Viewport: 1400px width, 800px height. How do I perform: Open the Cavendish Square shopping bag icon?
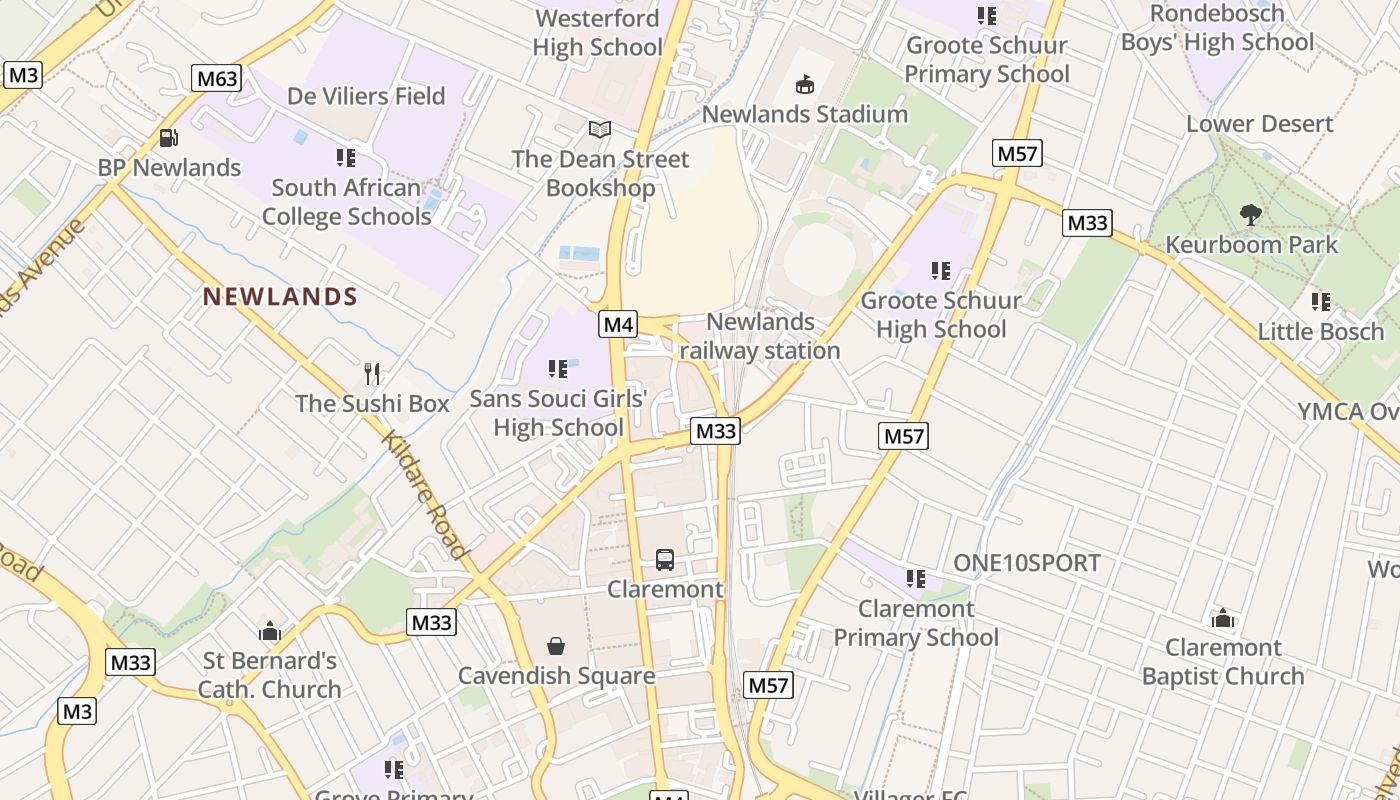pyautogui.click(x=556, y=647)
